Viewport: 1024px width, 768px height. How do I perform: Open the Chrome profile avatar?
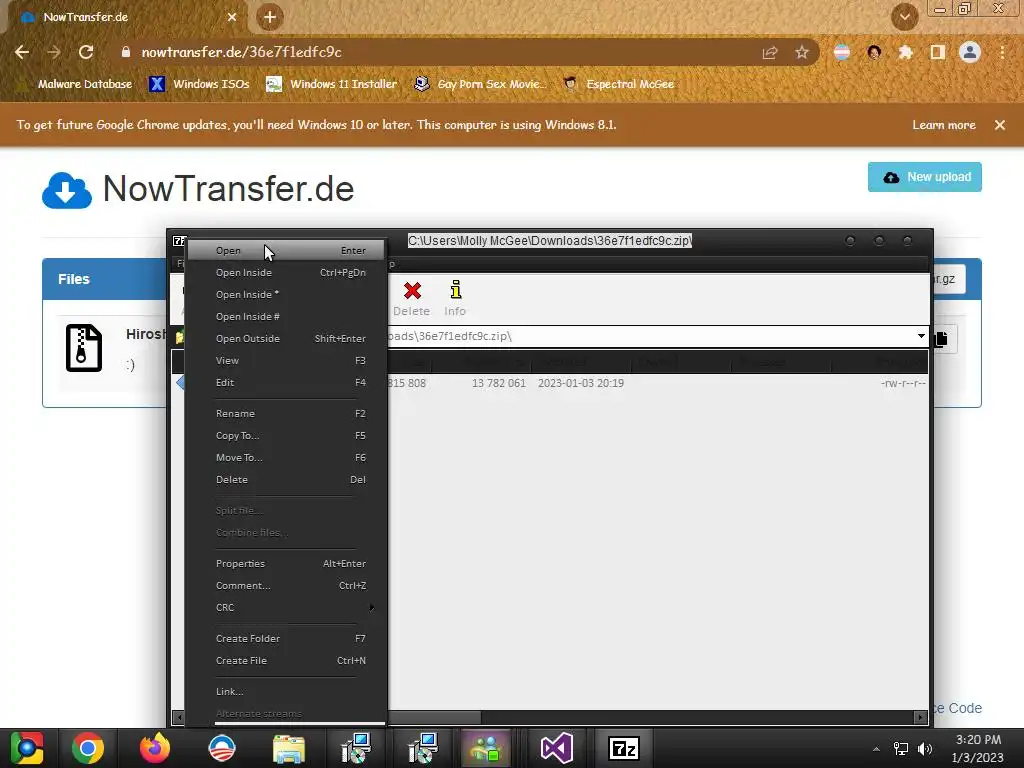tap(970, 52)
